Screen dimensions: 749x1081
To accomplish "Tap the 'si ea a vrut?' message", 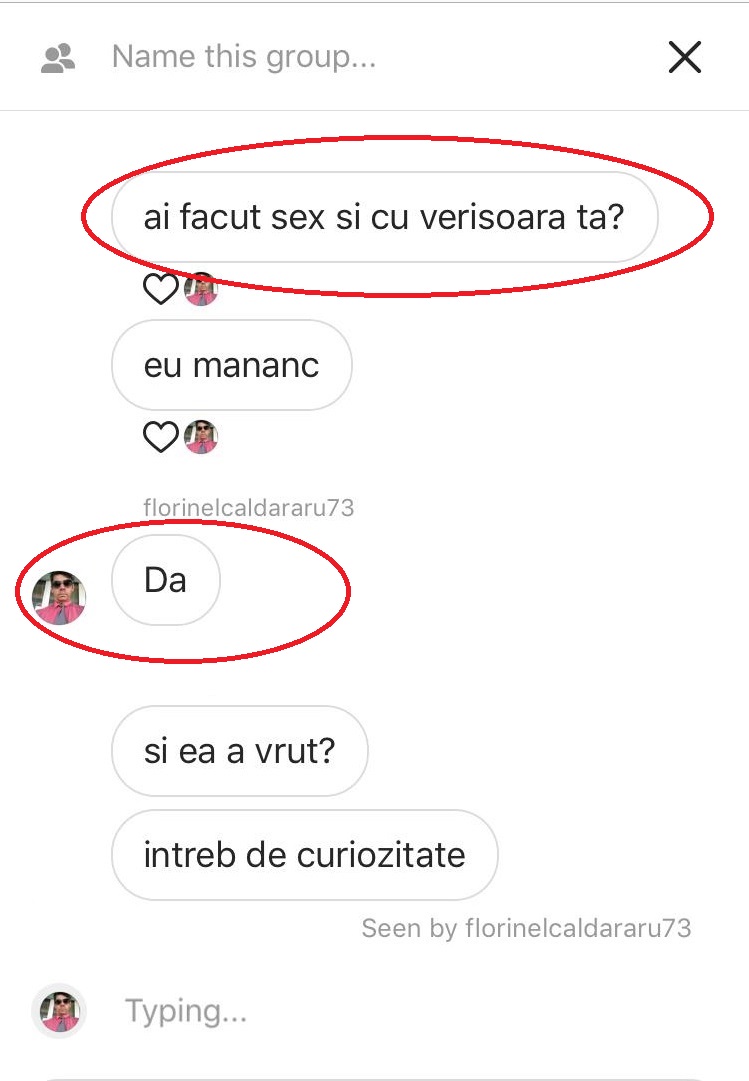I will [x=239, y=751].
